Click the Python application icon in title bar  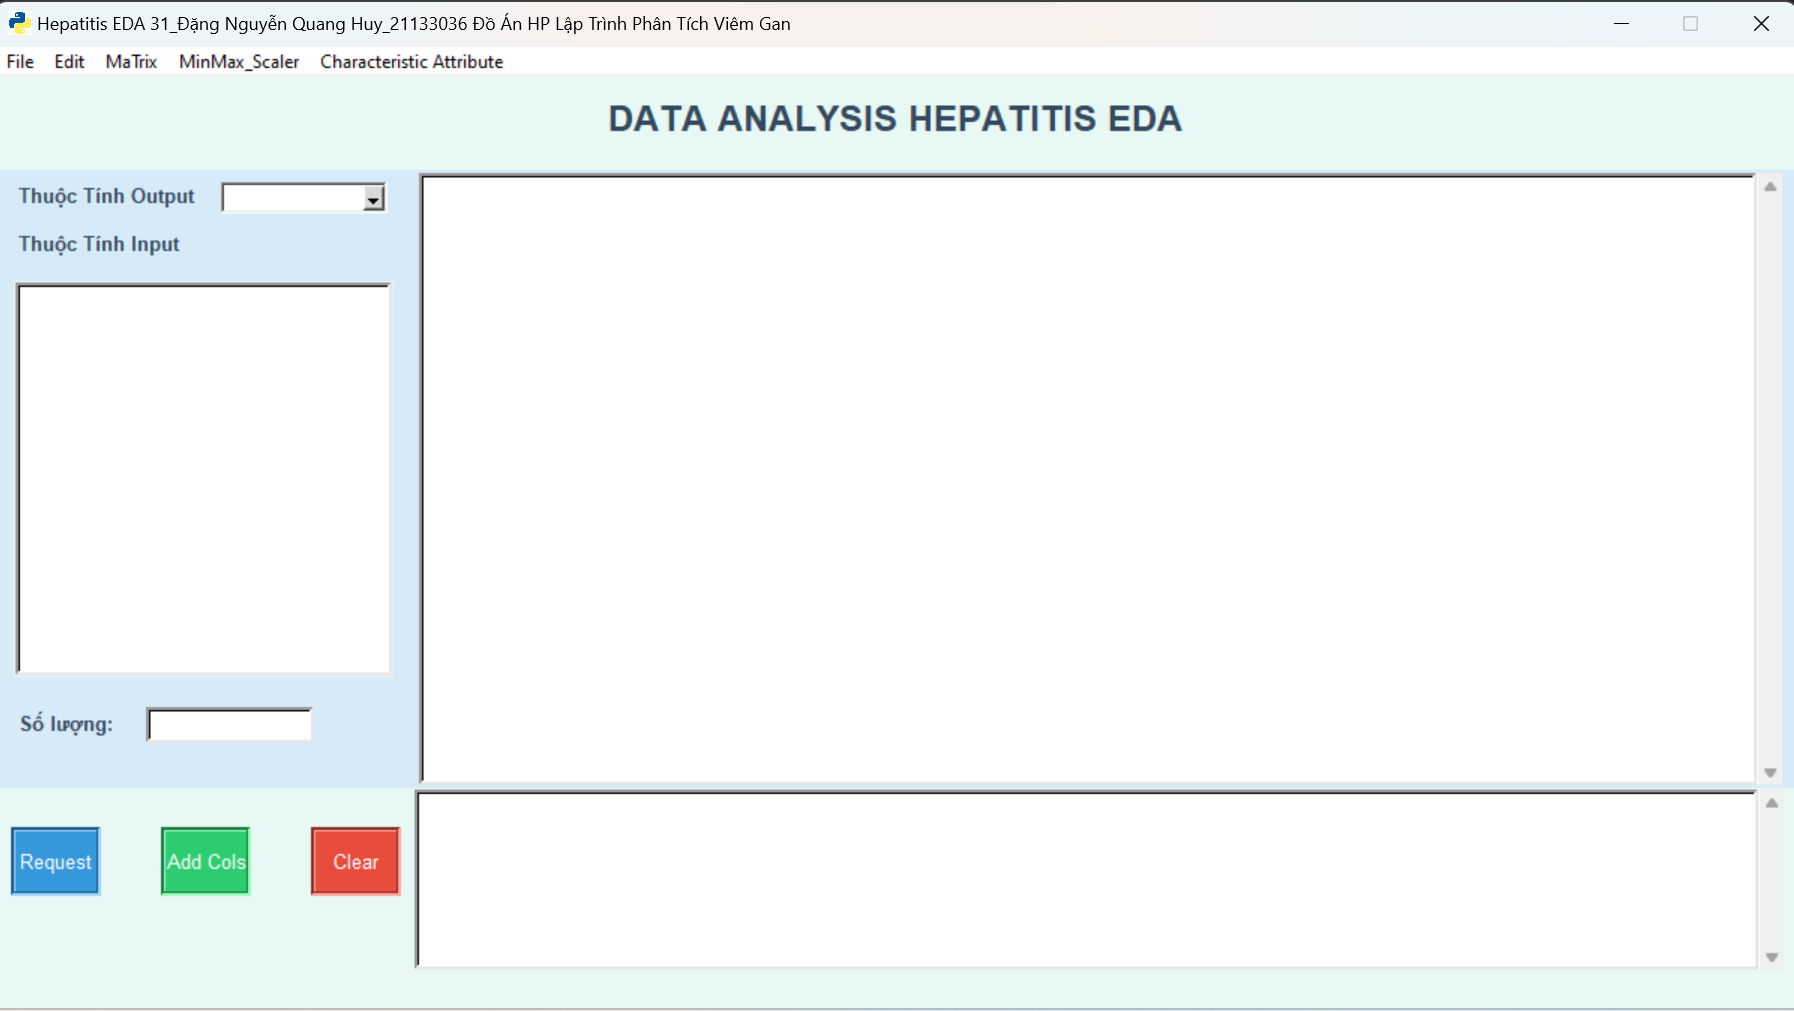pos(18,22)
